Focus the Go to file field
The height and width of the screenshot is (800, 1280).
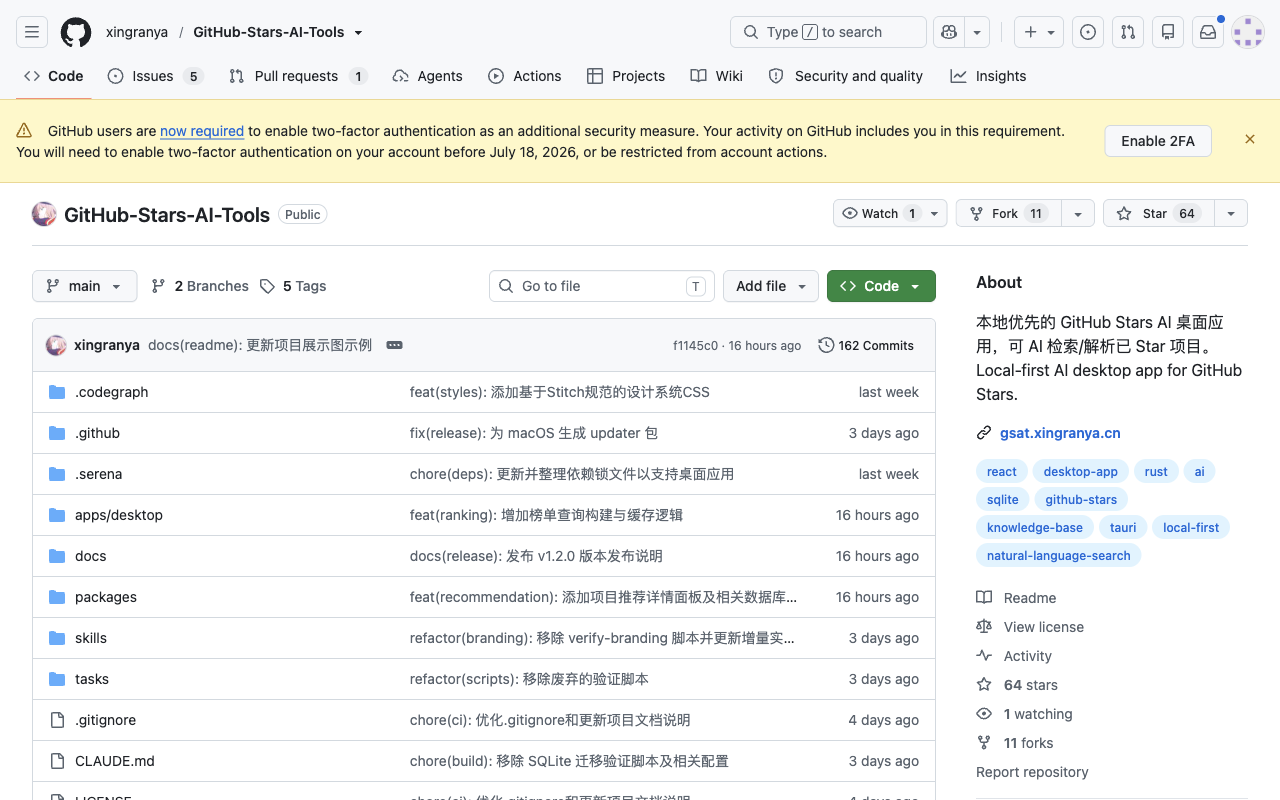coord(602,286)
